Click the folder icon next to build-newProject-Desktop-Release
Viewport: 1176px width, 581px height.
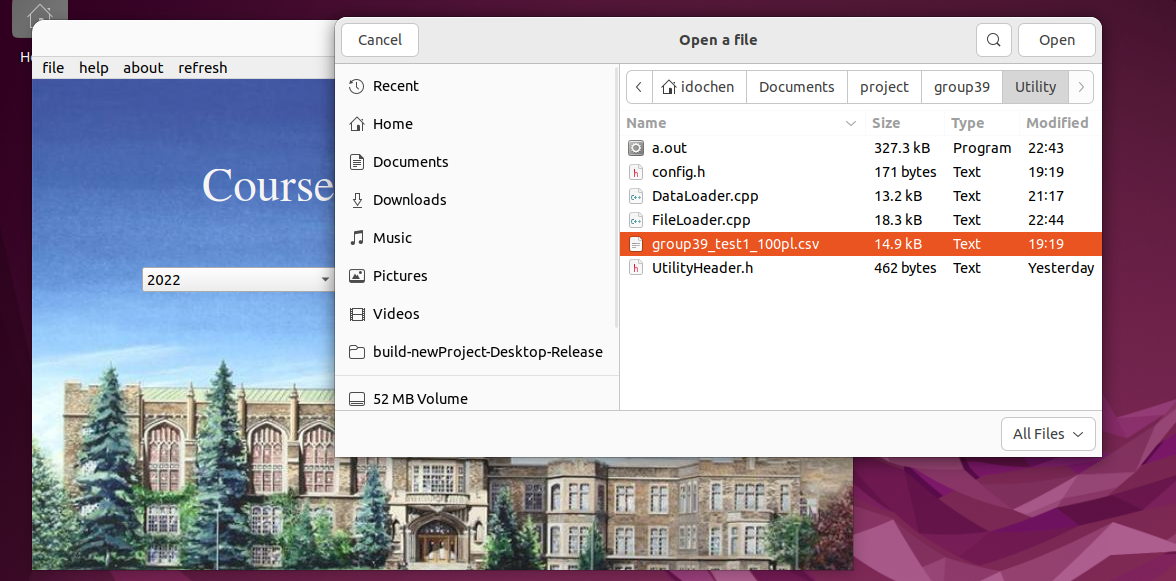(x=358, y=352)
